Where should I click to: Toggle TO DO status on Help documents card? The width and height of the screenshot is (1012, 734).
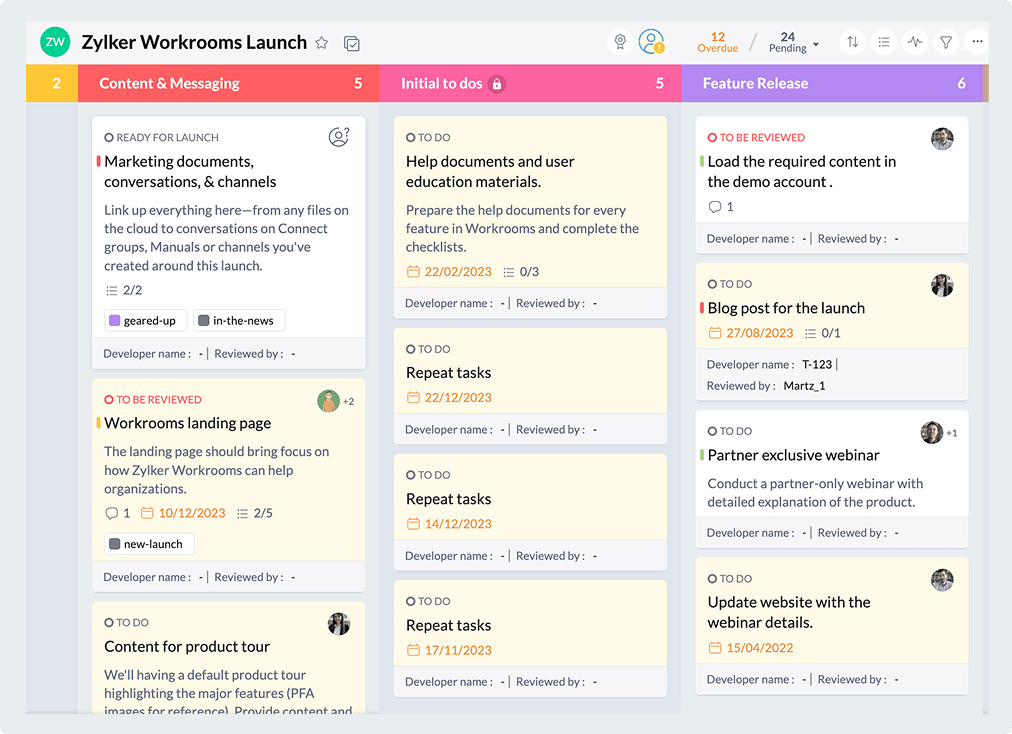coord(410,138)
